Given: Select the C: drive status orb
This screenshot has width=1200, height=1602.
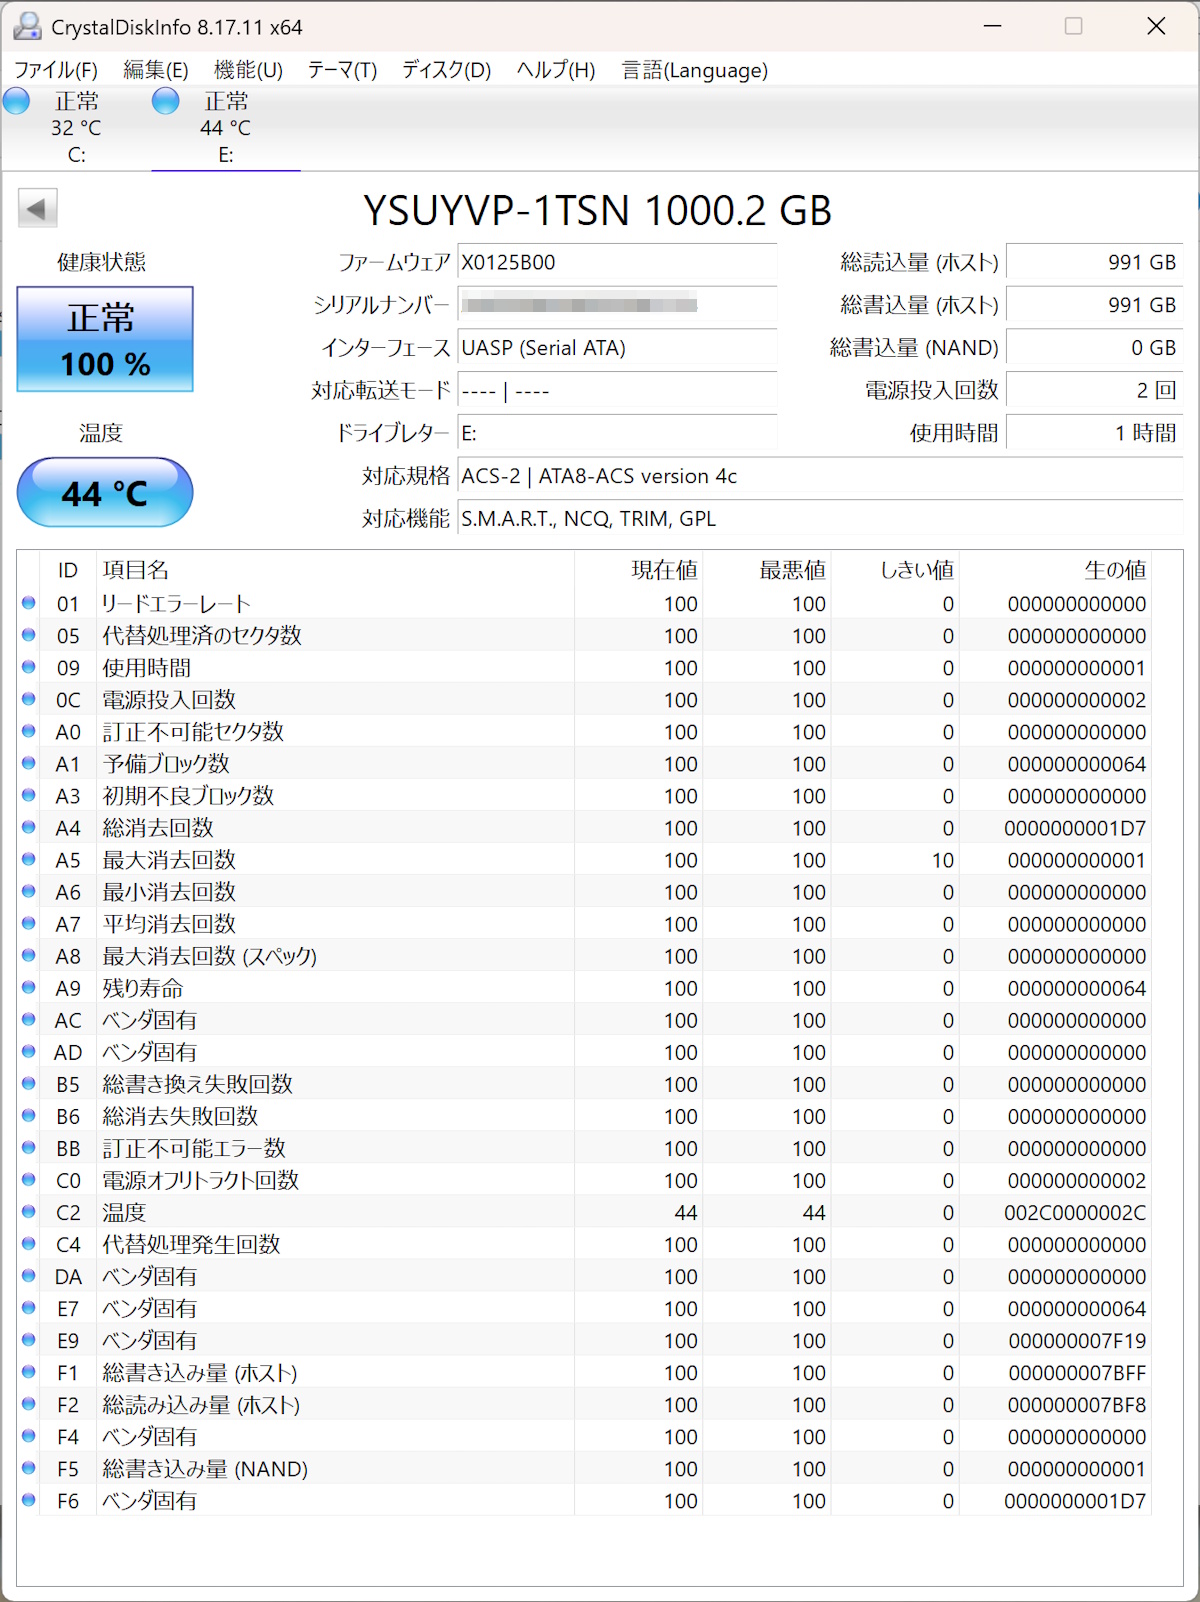Looking at the screenshot, I should pyautogui.click(x=17, y=101).
